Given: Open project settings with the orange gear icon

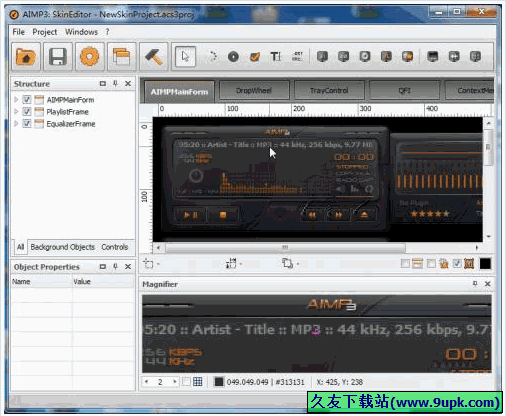Looking at the screenshot, I should click(x=90, y=57).
